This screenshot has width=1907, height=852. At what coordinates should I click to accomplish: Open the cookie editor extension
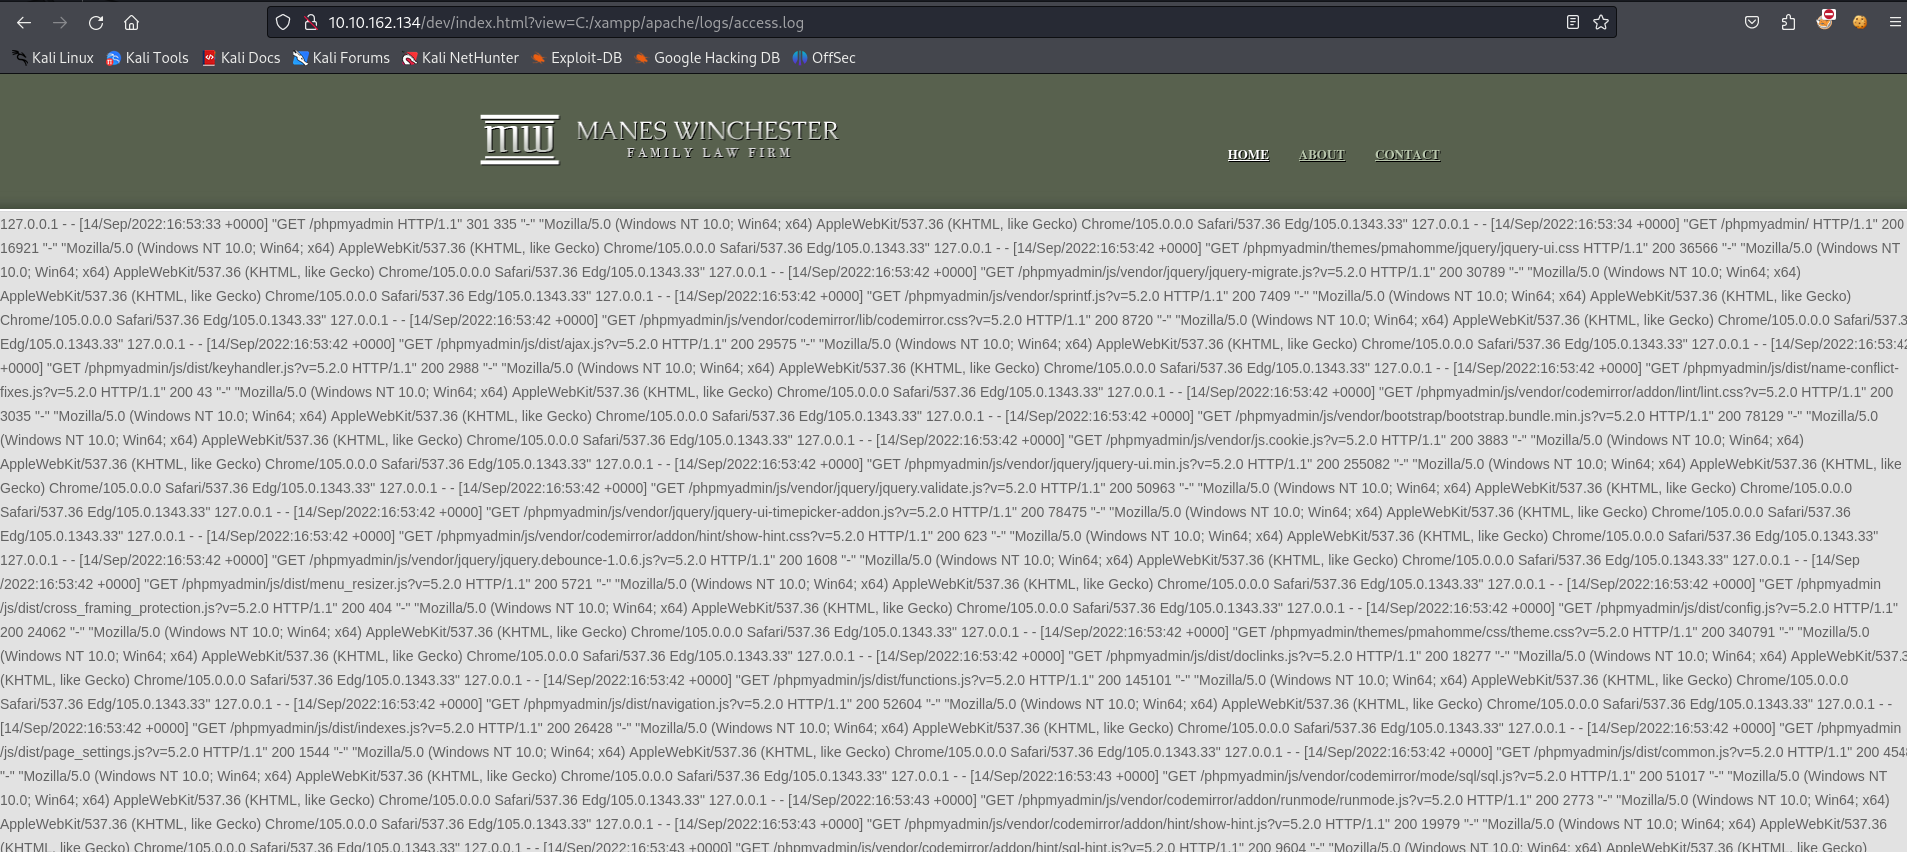coord(1860,22)
